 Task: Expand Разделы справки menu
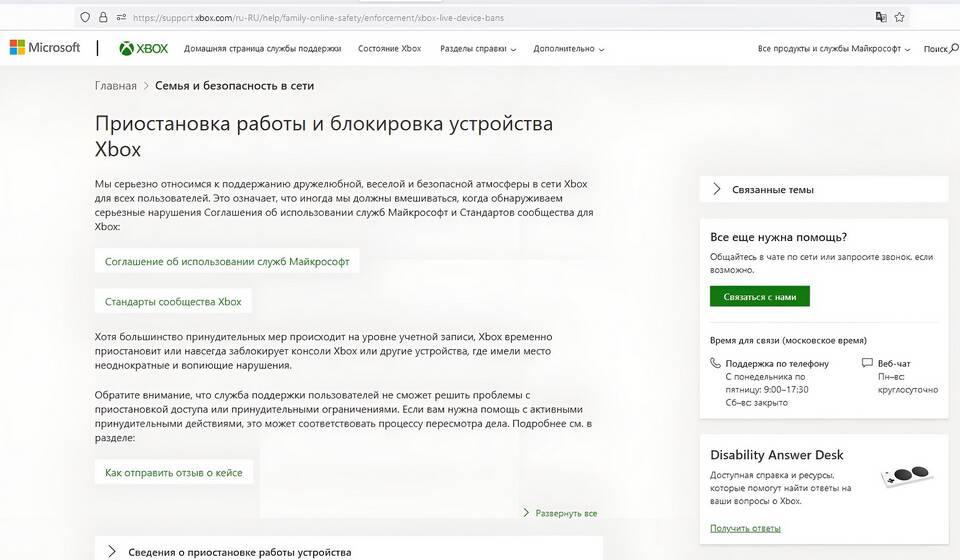tap(478, 48)
